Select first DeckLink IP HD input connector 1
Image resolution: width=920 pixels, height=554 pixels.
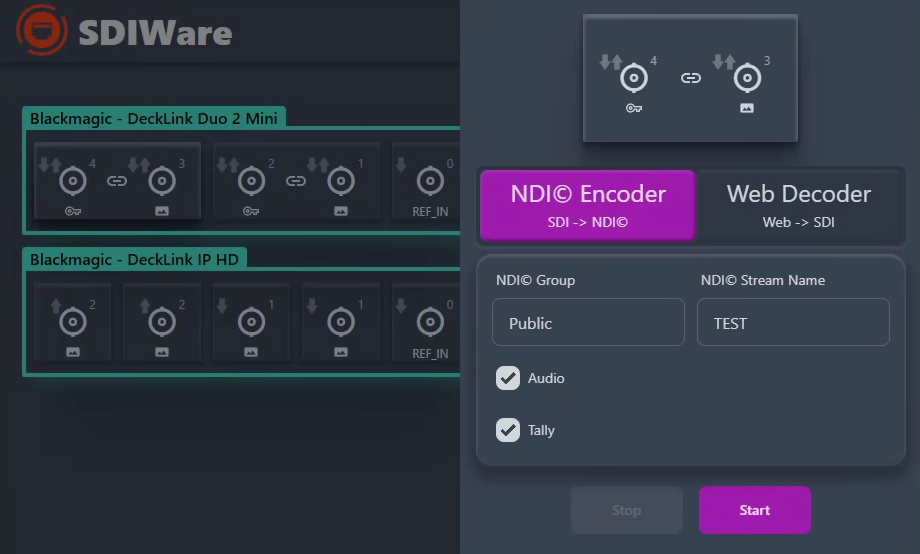251,322
